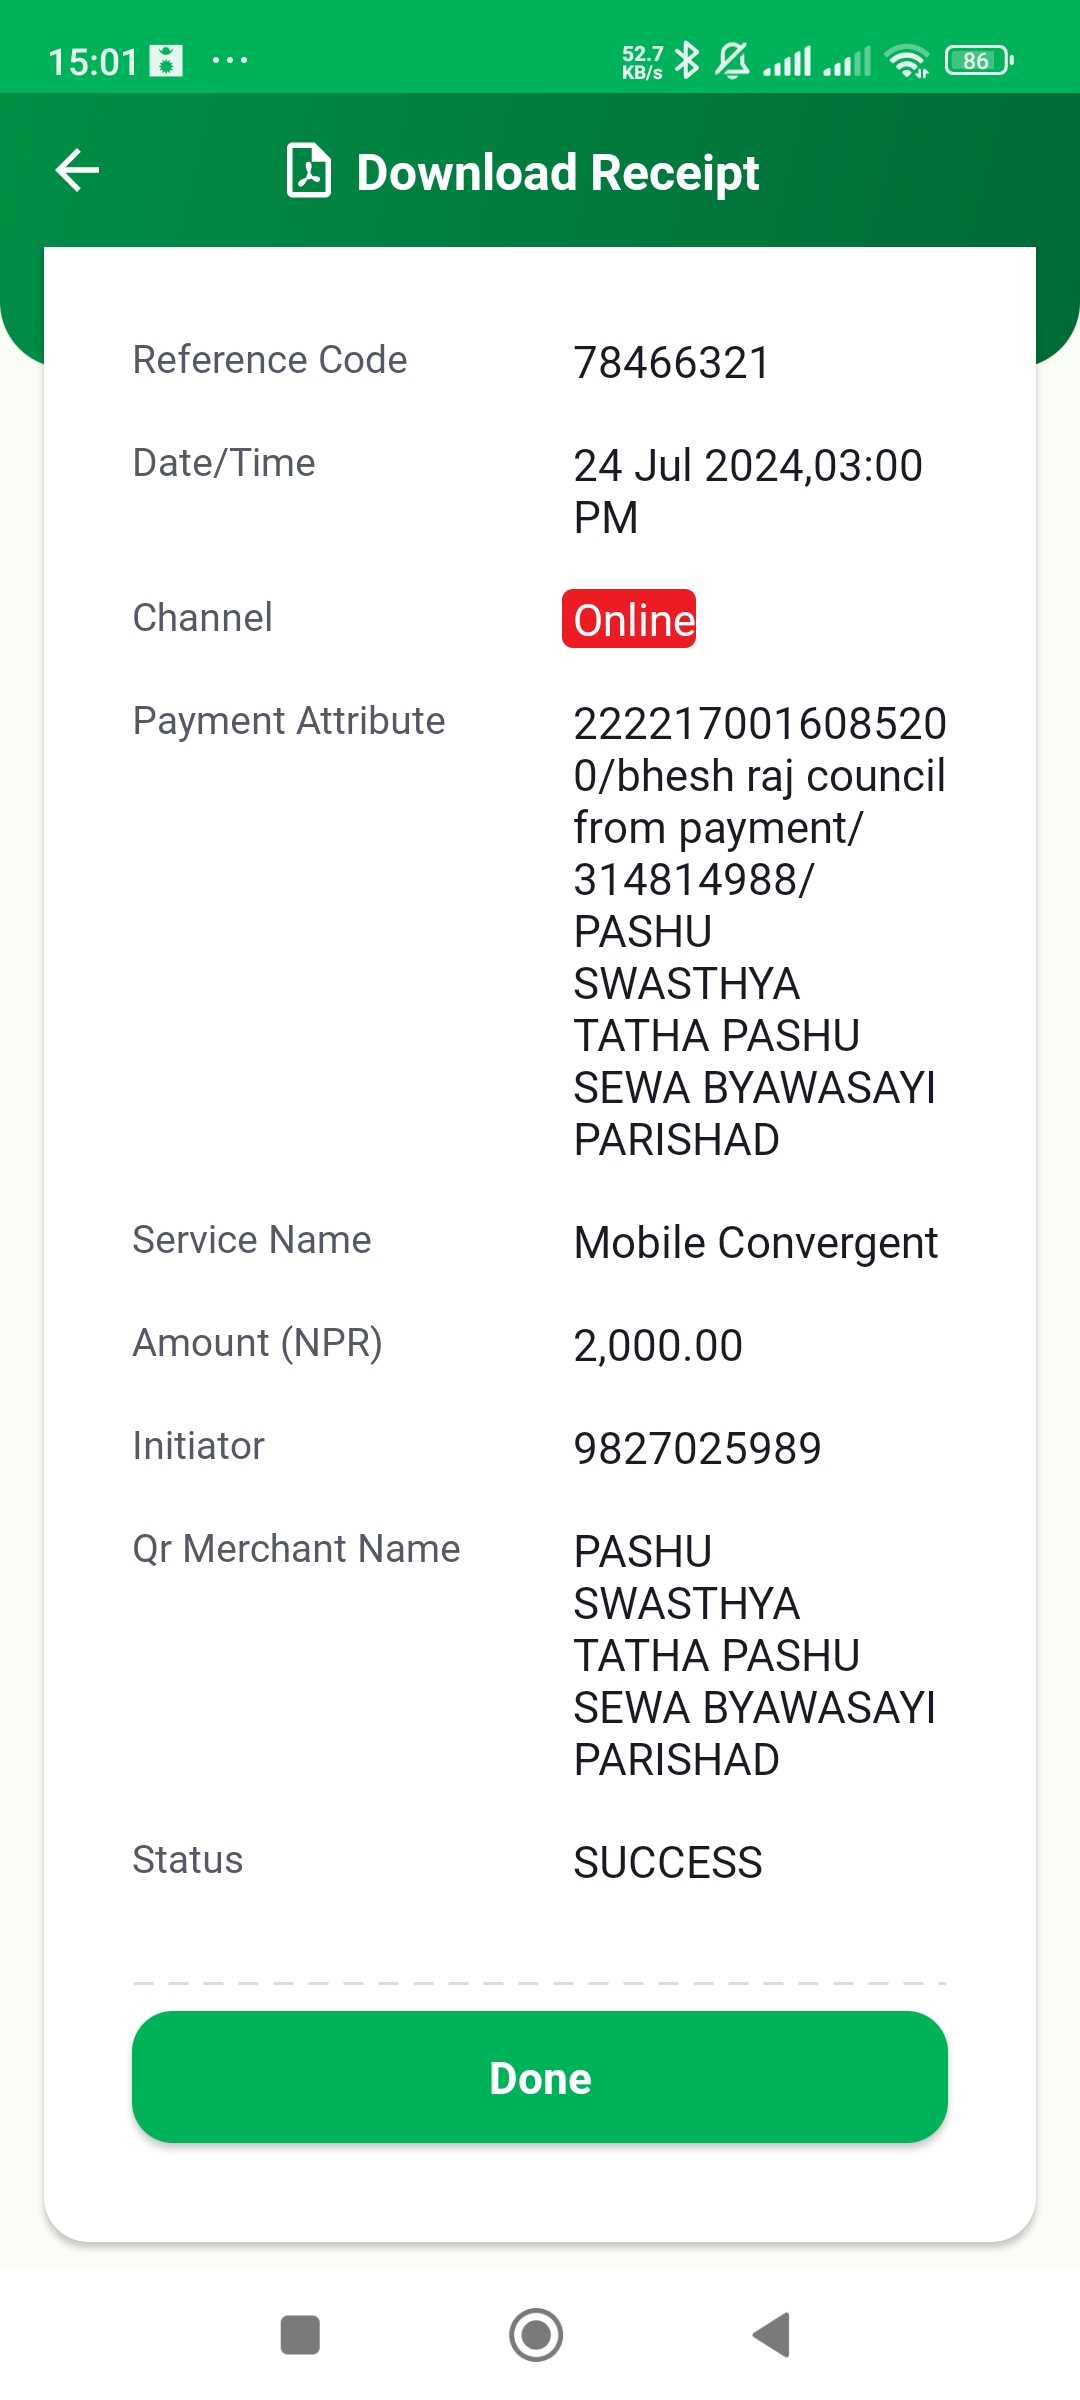Tap the Android home circle button
The height and width of the screenshot is (2400, 1080).
(x=536, y=2335)
